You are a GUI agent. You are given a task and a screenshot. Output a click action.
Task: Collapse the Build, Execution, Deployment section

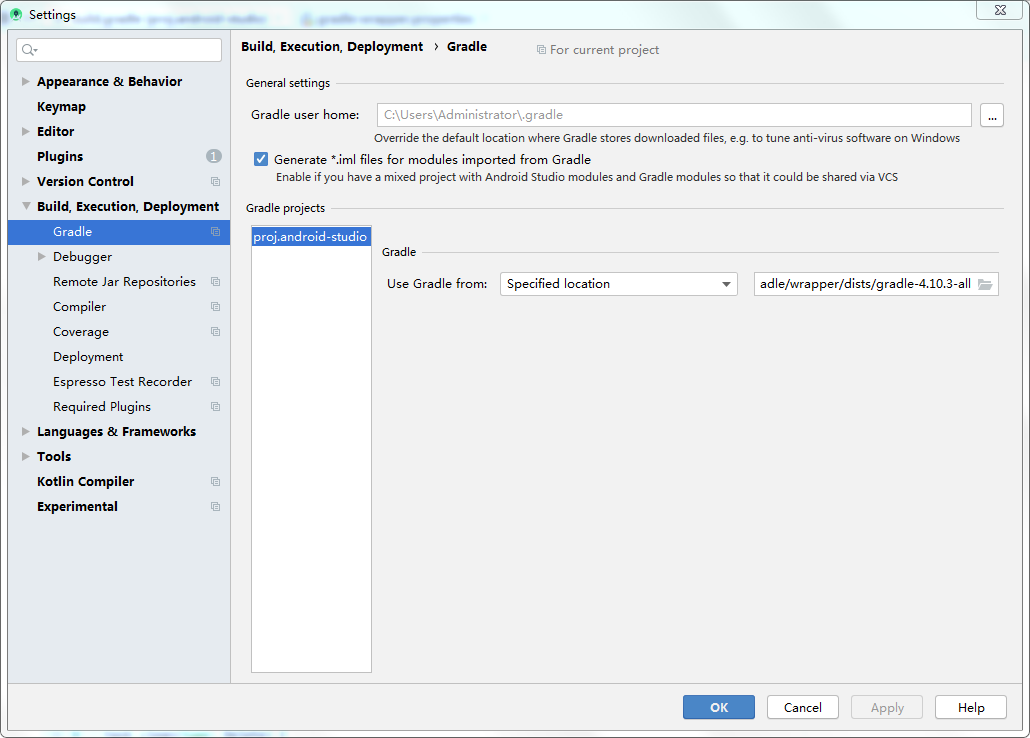(x=26, y=207)
